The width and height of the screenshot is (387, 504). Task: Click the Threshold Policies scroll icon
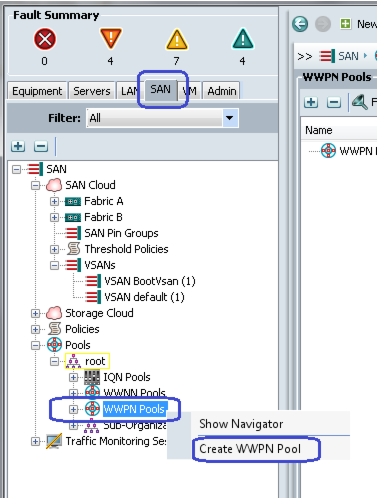pos(74,249)
